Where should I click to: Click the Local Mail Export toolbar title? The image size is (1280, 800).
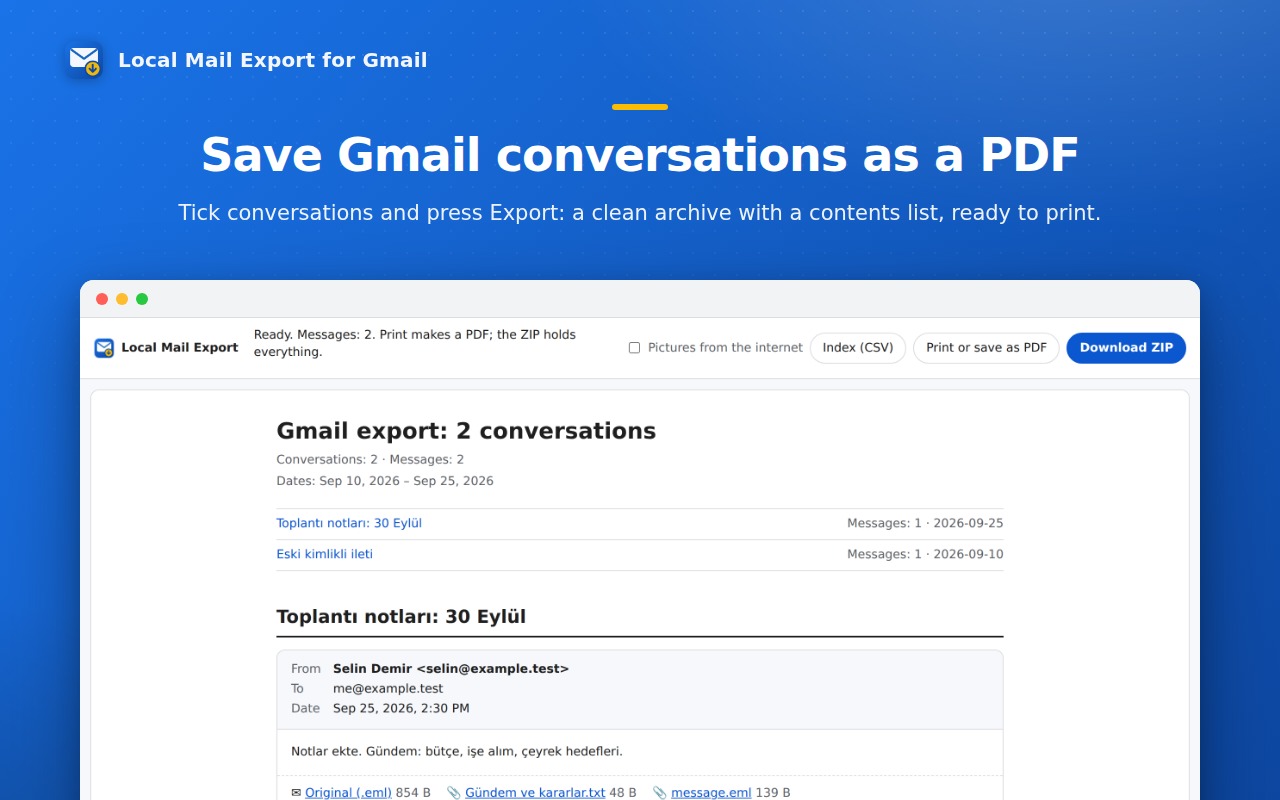pyautogui.click(x=180, y=348)
